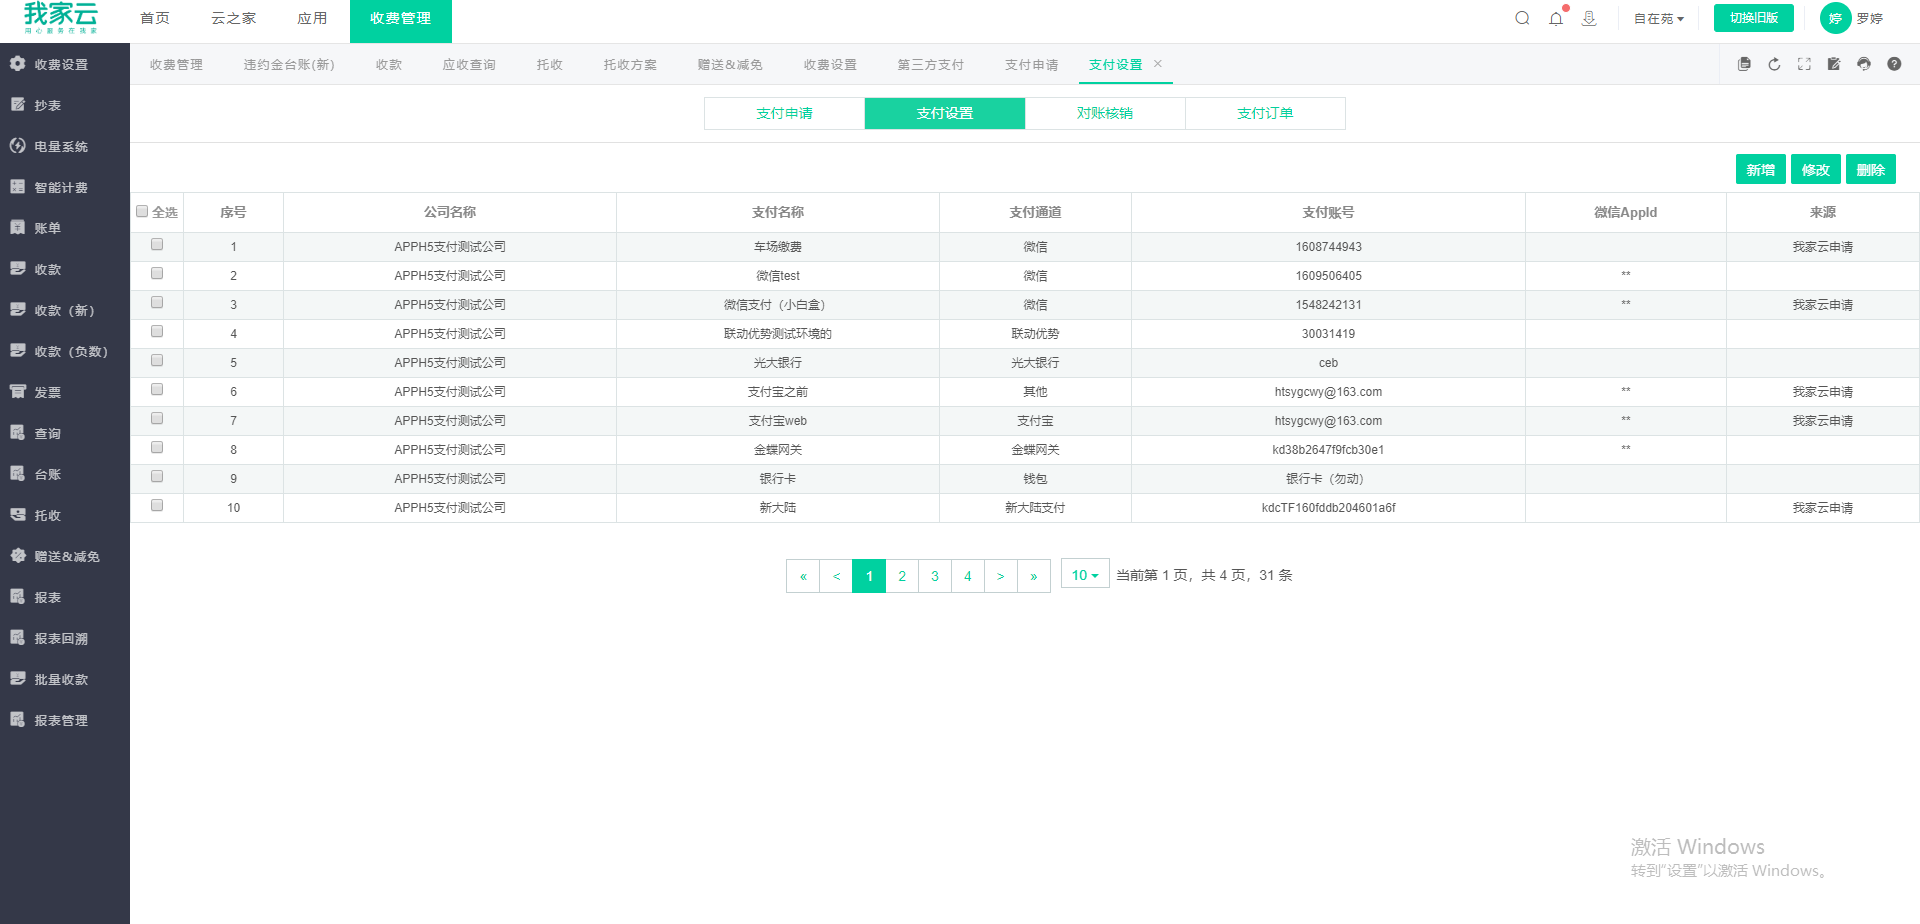Switch to 支付订单 sub-tab
Image resolution: width=1920 pixels, height=924 pixels.
1265,113
